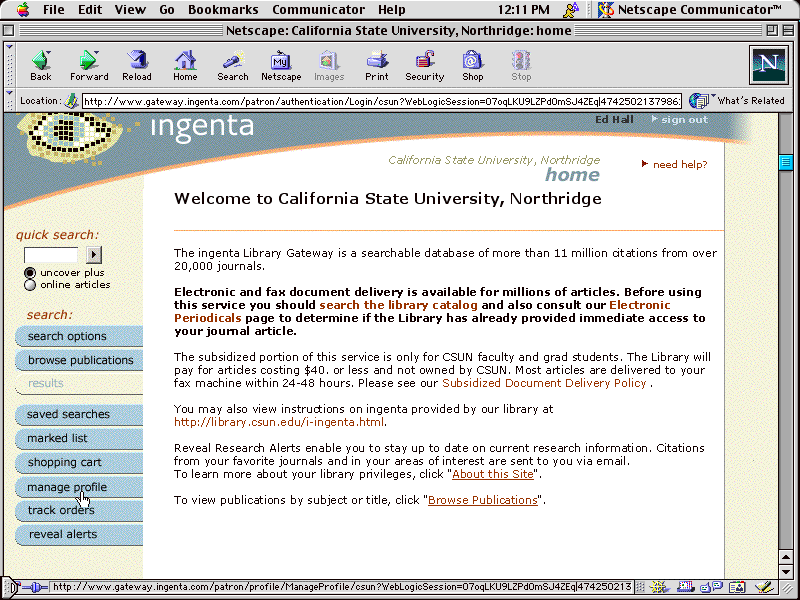The width and height of the screenshot is (800, 600).
Task: Open the Security info button
Action: (x=424, y=66)
